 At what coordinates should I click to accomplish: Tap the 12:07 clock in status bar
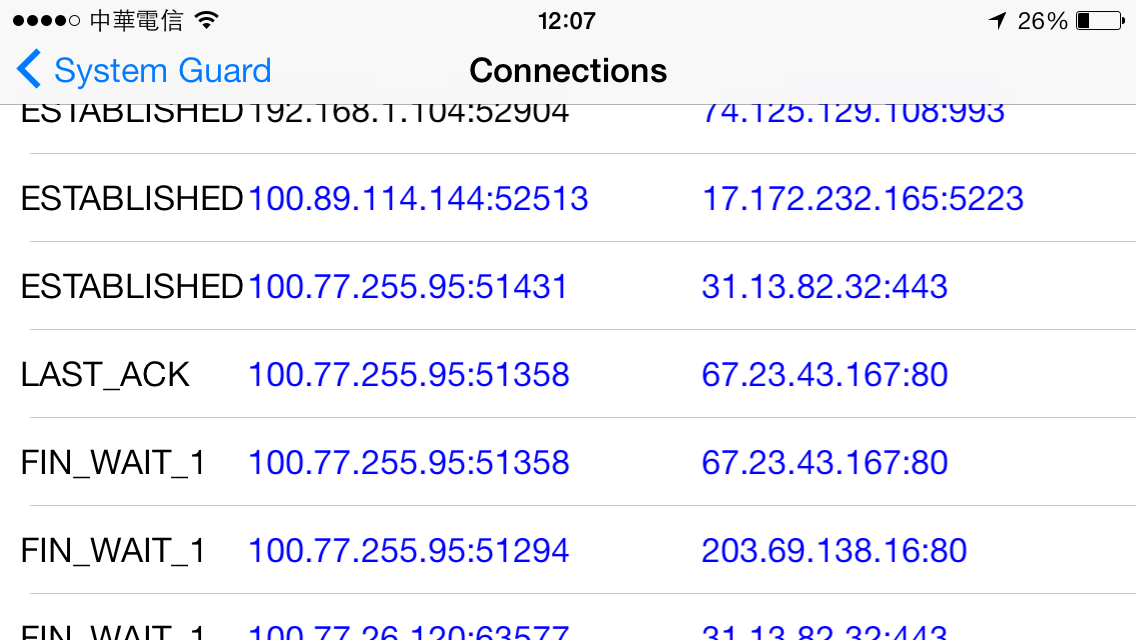coord(567,20)
